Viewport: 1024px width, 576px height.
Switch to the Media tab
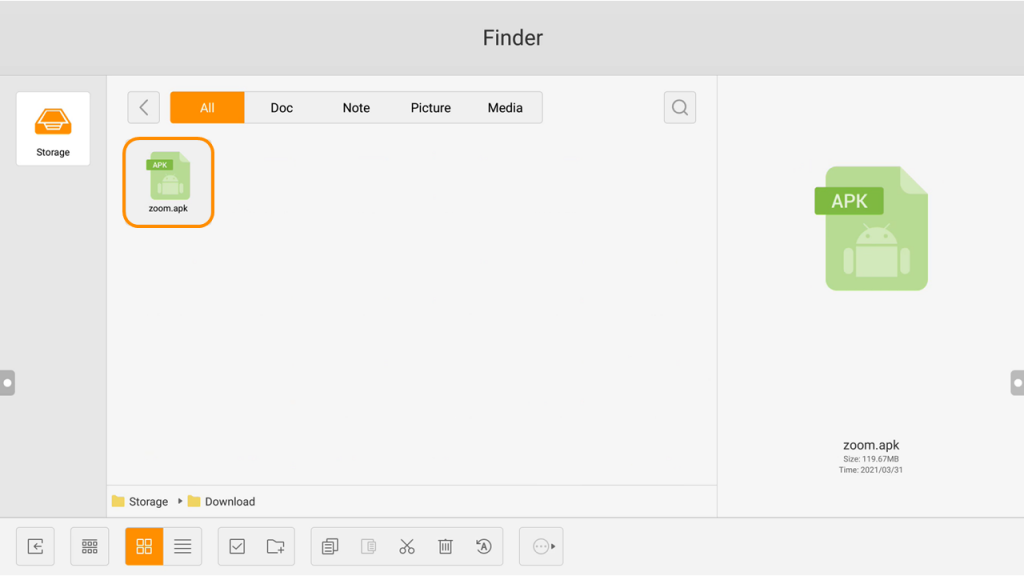(x=505, y=107)
